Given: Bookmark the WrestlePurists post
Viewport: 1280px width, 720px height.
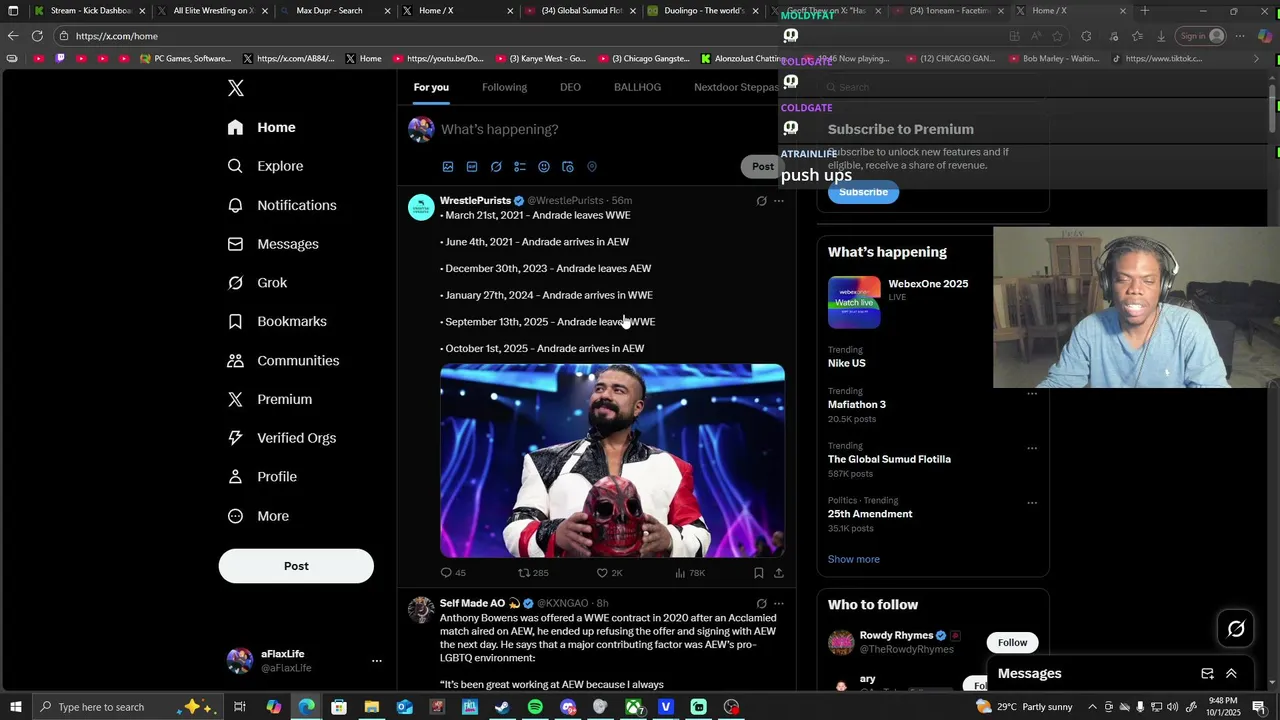Looking at the screenshot, I should 759,573.
